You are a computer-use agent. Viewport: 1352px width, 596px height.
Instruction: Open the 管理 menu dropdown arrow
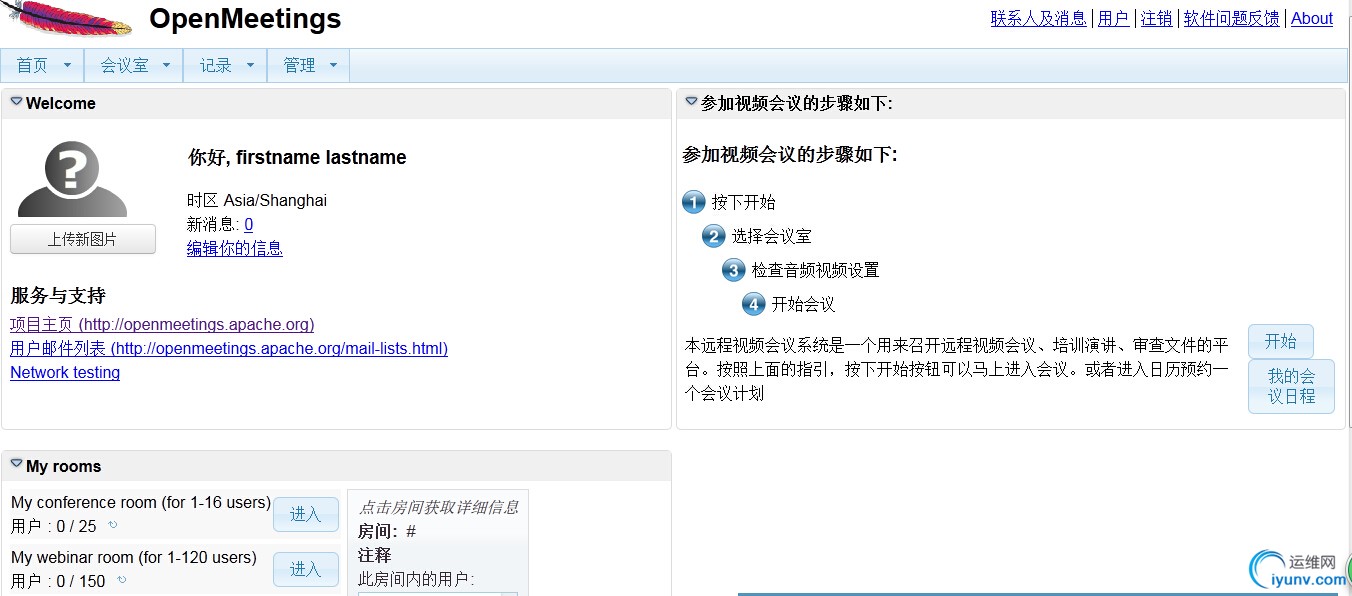(333, 65)
